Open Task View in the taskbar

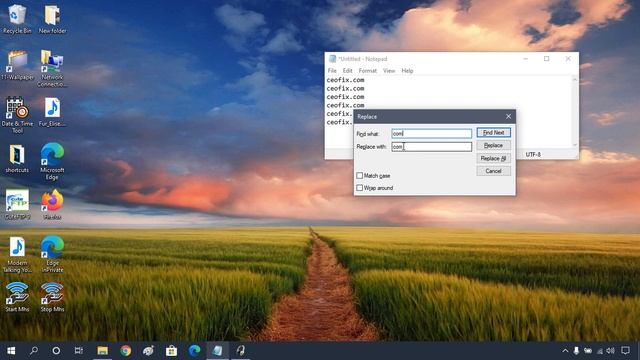[79, 351]
